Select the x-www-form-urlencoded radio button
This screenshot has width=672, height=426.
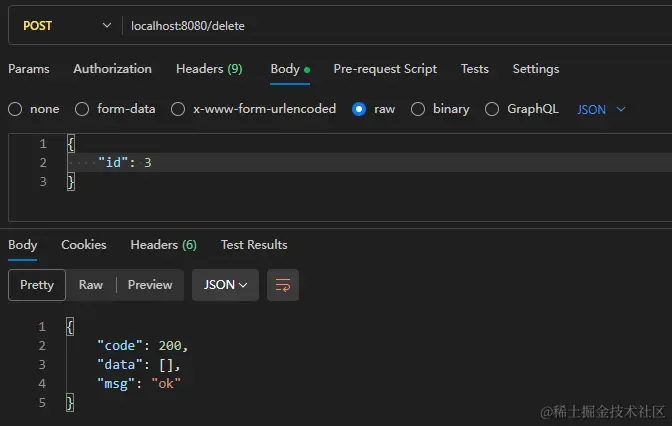[178, 109]
